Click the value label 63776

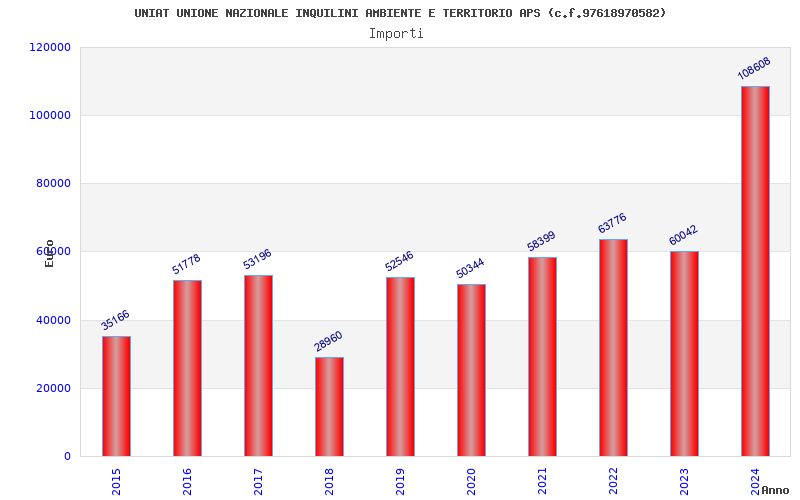[612, 223]
